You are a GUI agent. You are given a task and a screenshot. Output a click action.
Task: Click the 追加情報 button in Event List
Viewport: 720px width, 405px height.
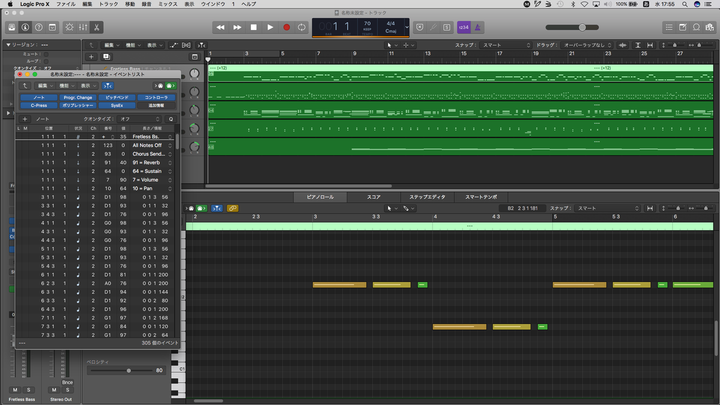coord(156,105)
